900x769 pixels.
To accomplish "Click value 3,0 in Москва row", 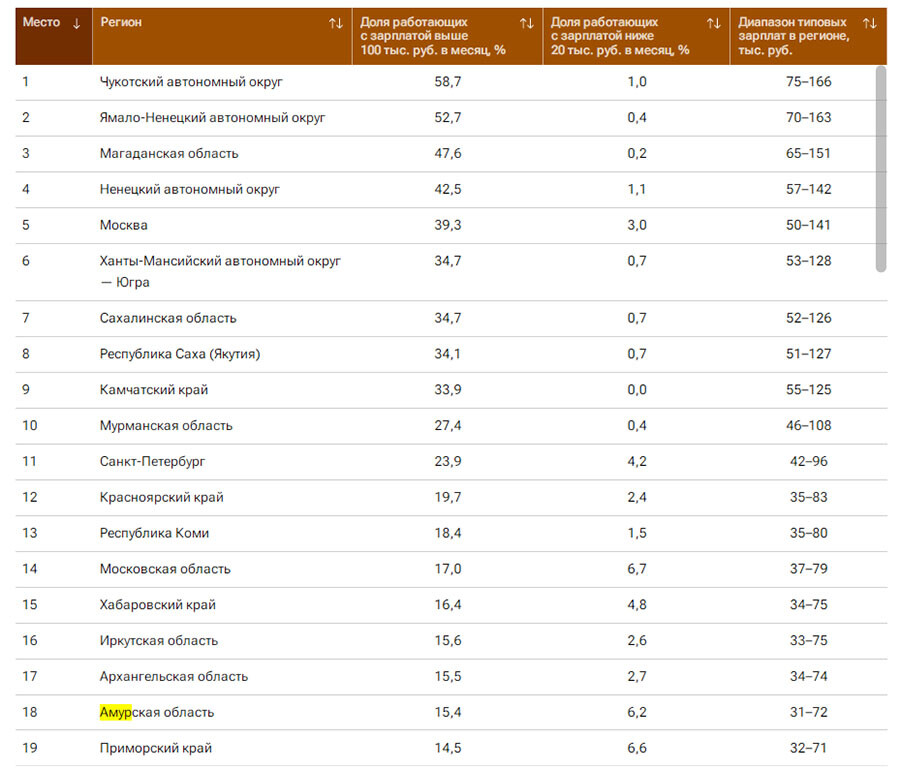I will point(637,225).
